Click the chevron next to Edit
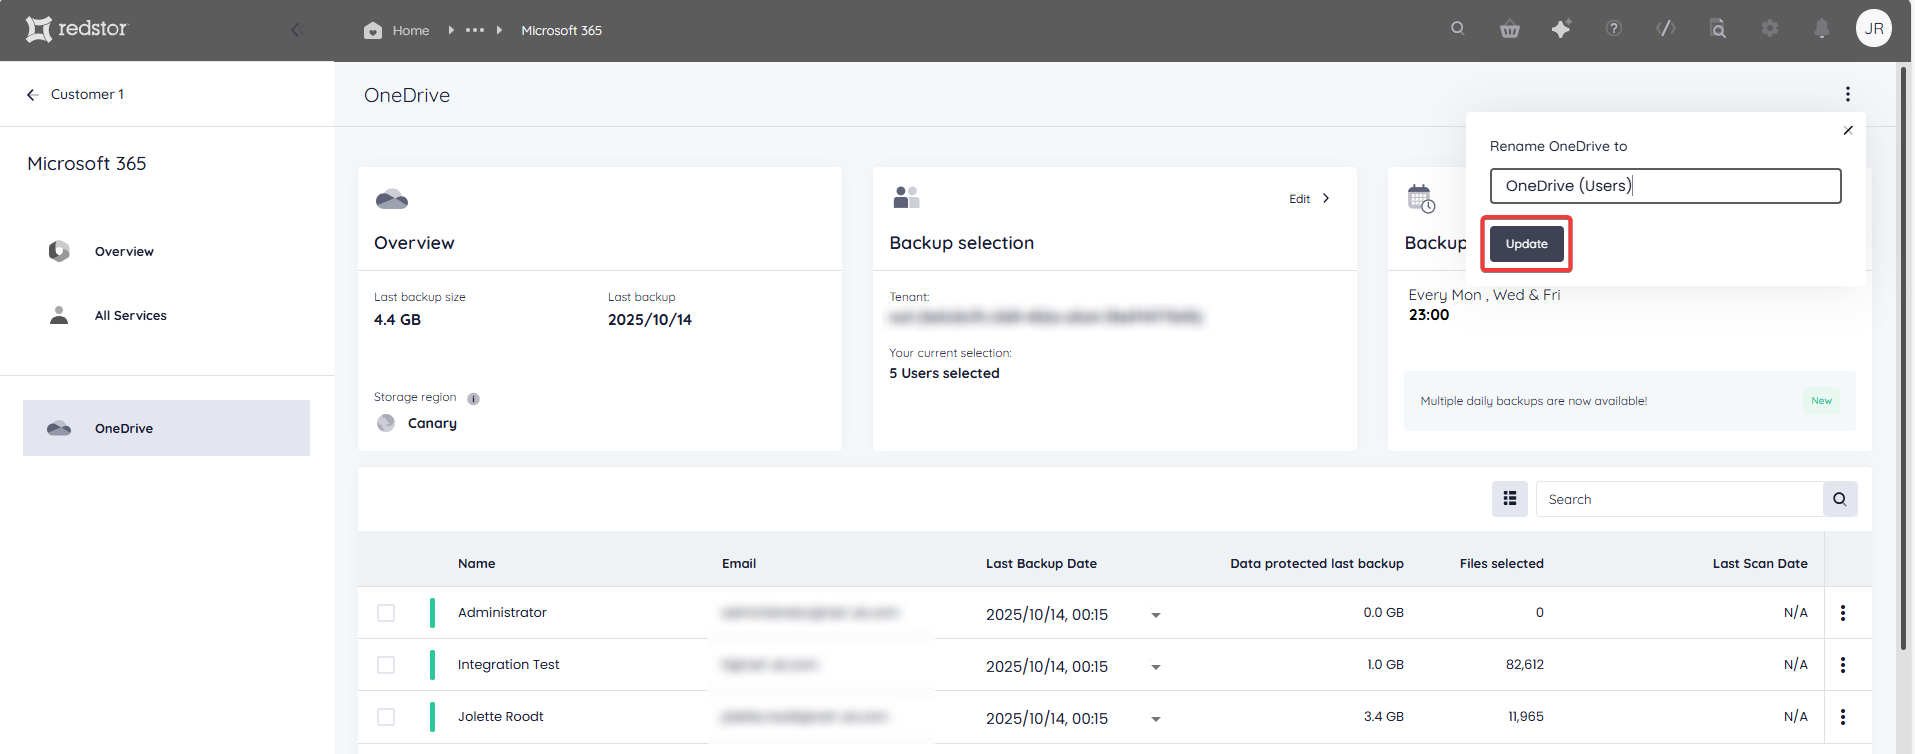1915x754 pixels. pos(1326,198)
